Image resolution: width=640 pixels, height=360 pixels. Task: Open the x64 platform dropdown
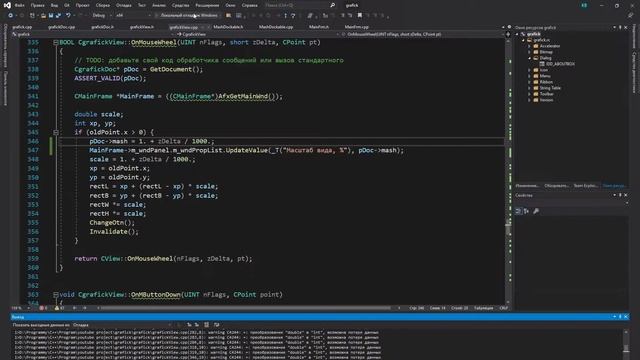(x=133, y=16)
